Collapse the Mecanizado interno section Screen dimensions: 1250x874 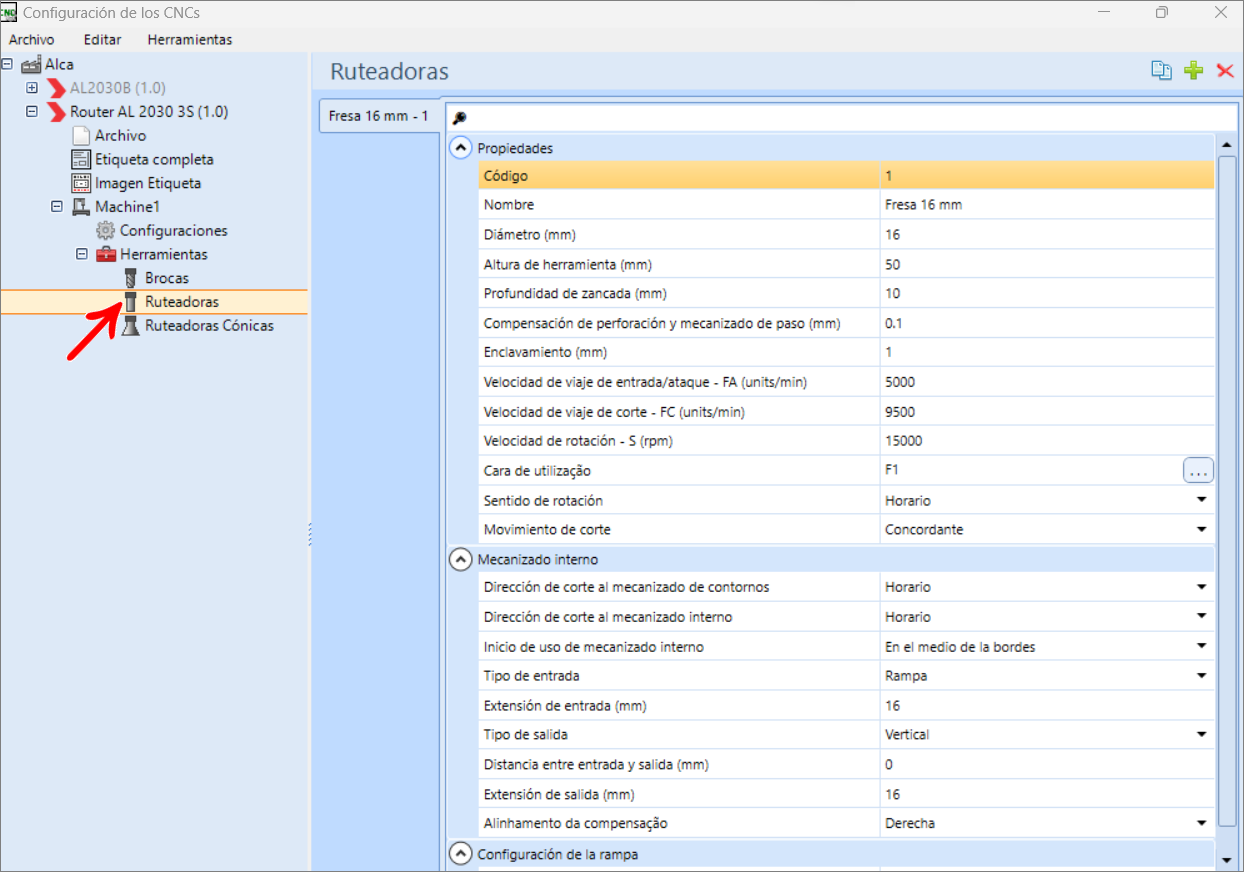click(x=460, y=559)
